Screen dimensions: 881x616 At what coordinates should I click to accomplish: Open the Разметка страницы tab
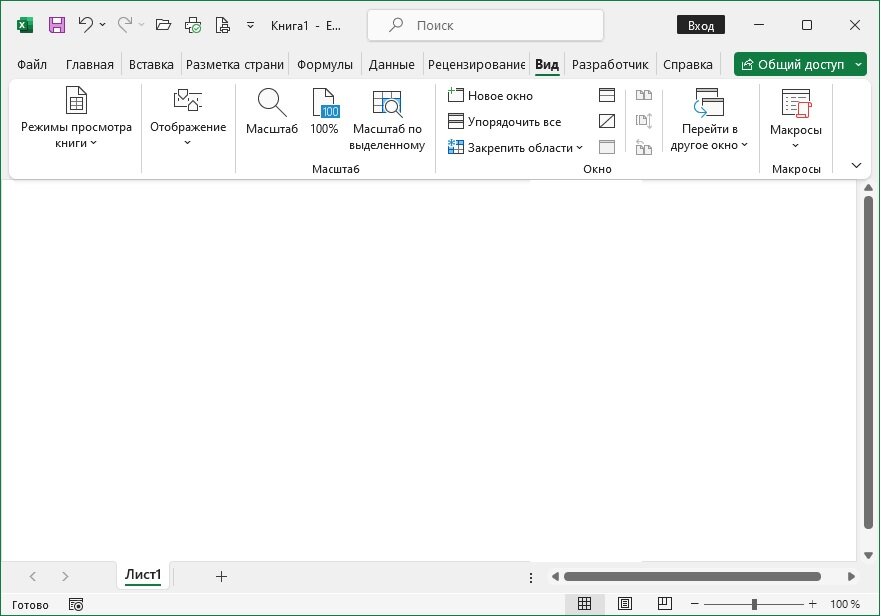[x=235, y=65]
